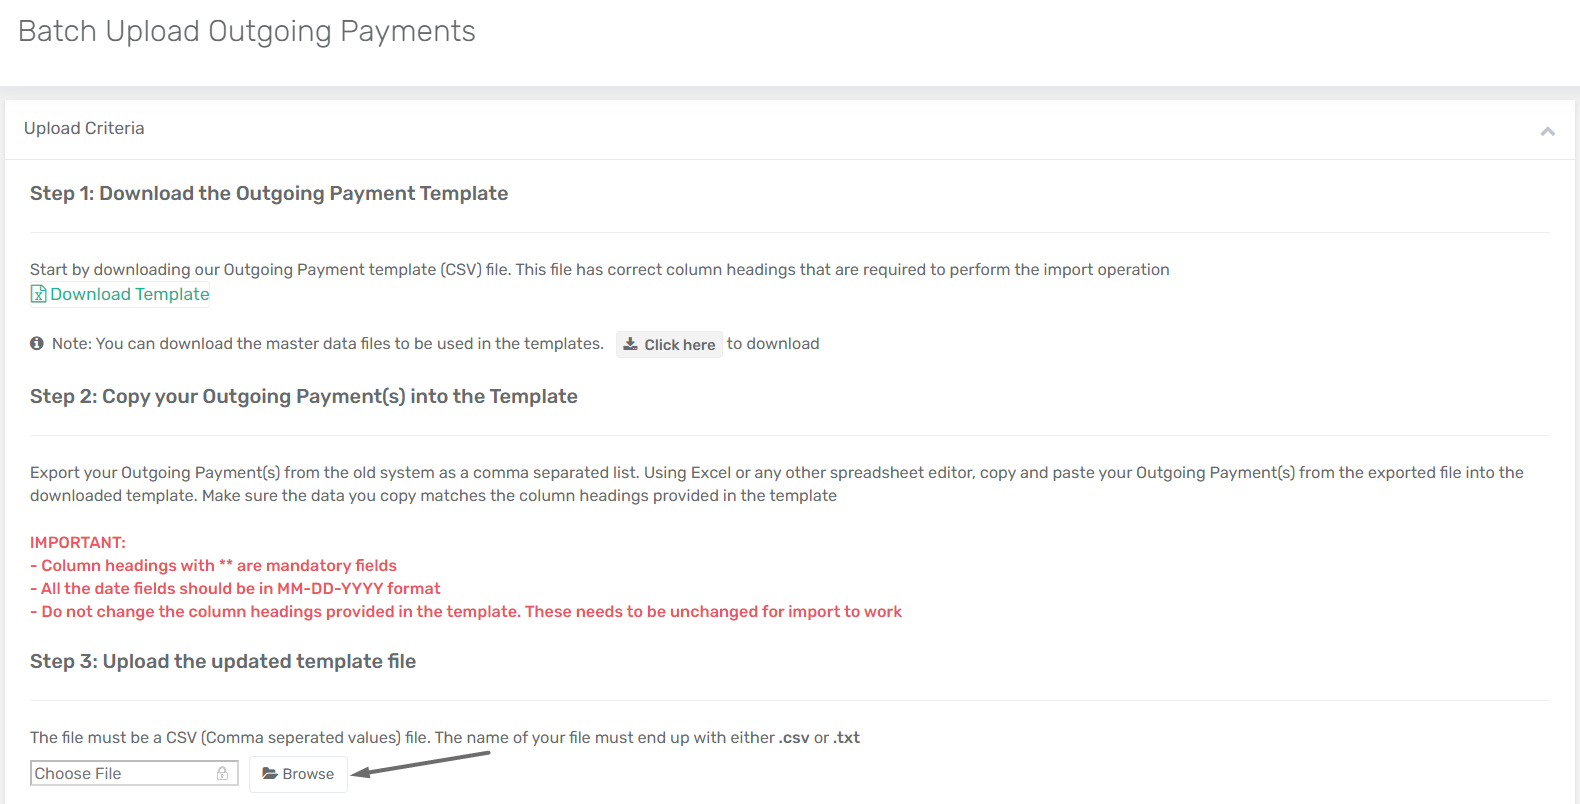
Task: Click the download icon in Click here button
Action: [630, 344]
